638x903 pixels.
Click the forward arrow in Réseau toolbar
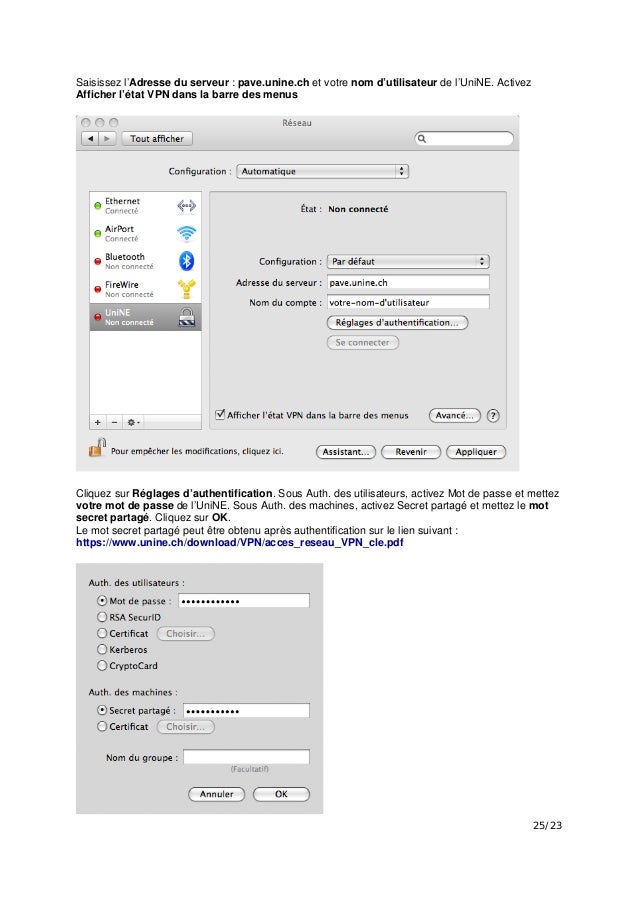(108, 139)
